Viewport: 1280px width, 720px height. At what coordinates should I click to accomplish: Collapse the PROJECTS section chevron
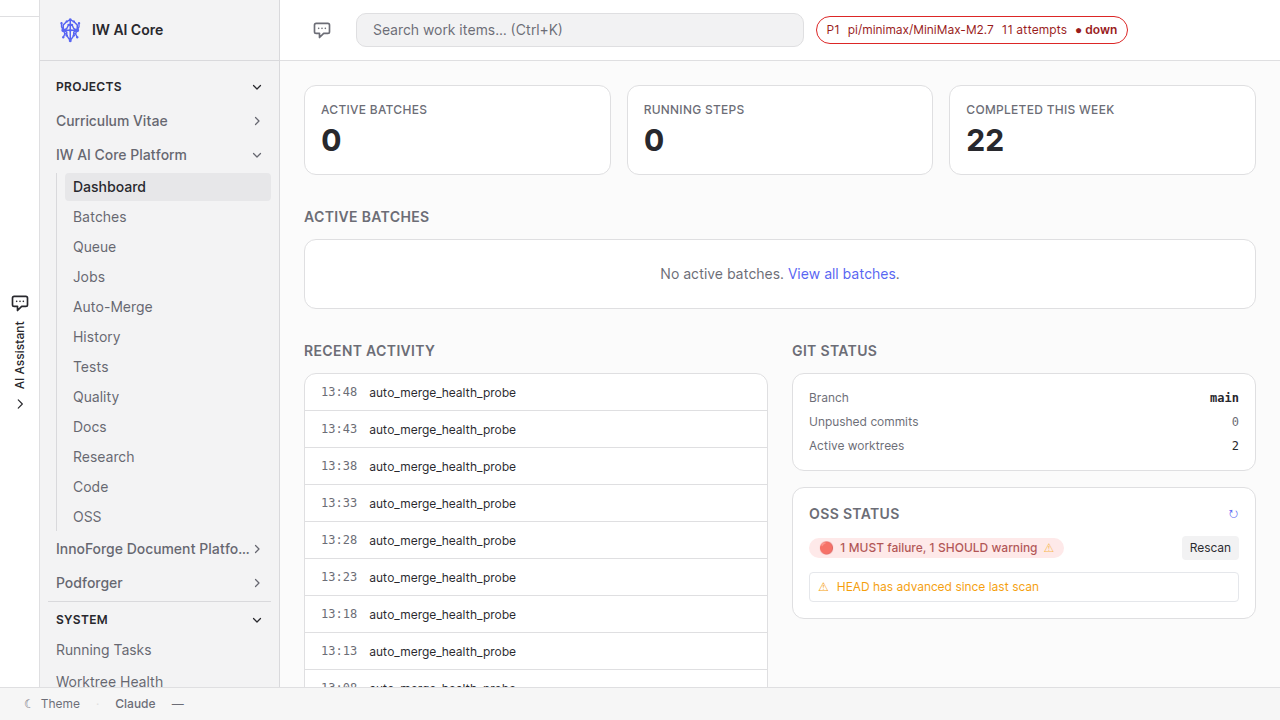point(257,87)
